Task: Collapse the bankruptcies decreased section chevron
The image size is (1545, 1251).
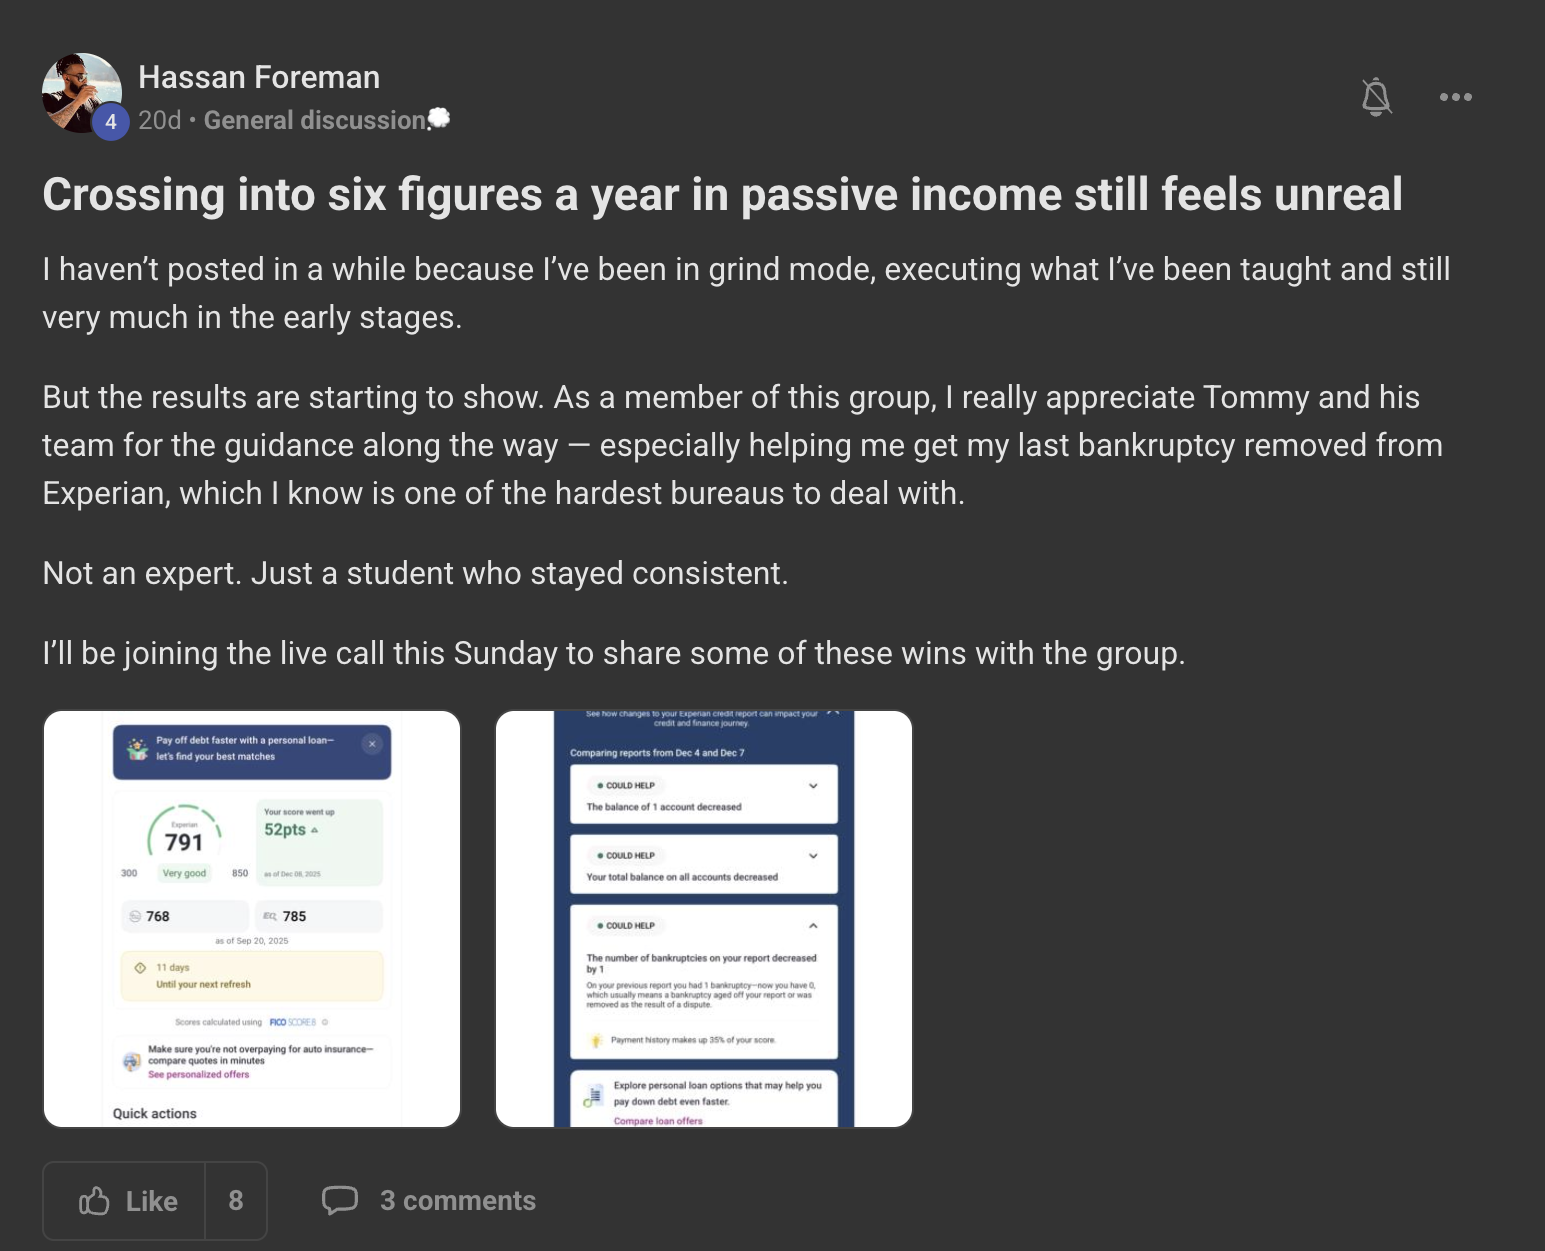Action: point(813,926)
